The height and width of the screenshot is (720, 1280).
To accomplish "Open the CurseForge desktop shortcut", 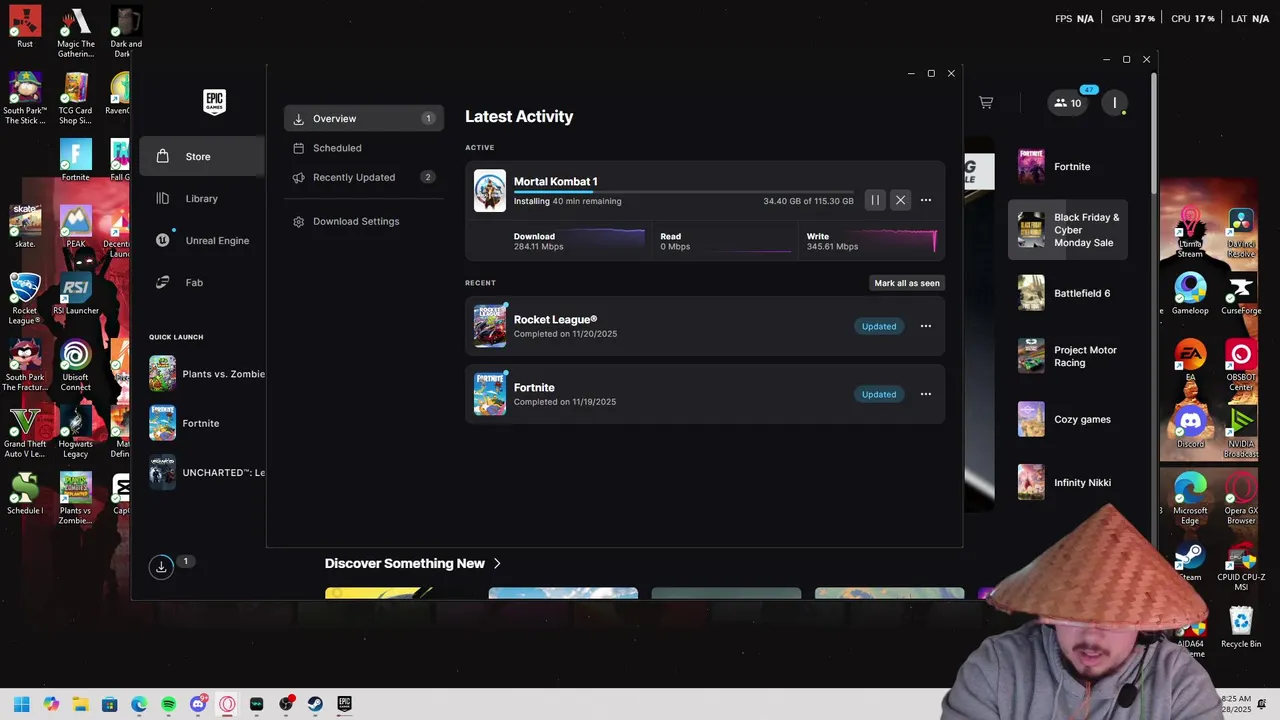I will [x=1241, y=294].
